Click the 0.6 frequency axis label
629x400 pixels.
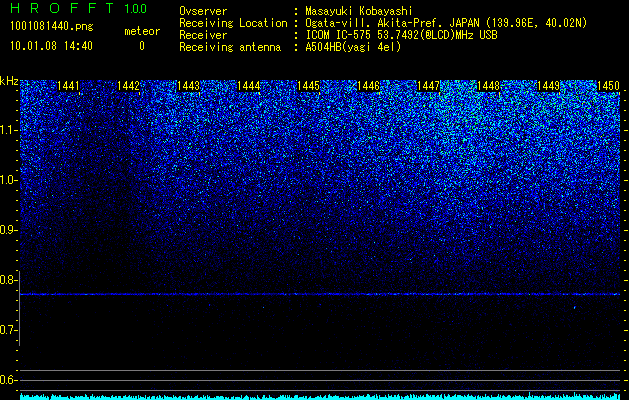coord(6,380)
